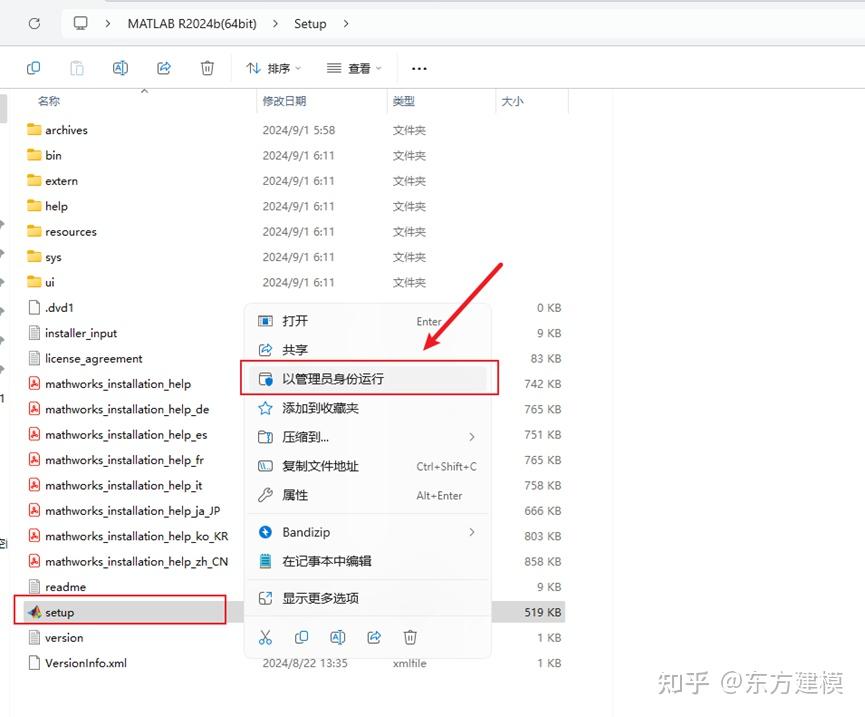The height and width of the screenshot is (717, 865).
Task: Click the refresh icon beside the address bar
Action: pos(34,23)
